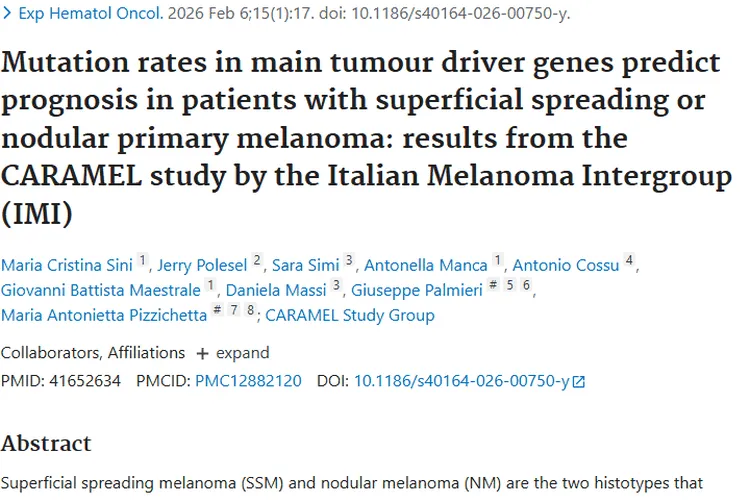Viewport: 750px width, 500px height.
Task: Click affiliation superscript 3 after Sara Simi
Action: point(349,261)
